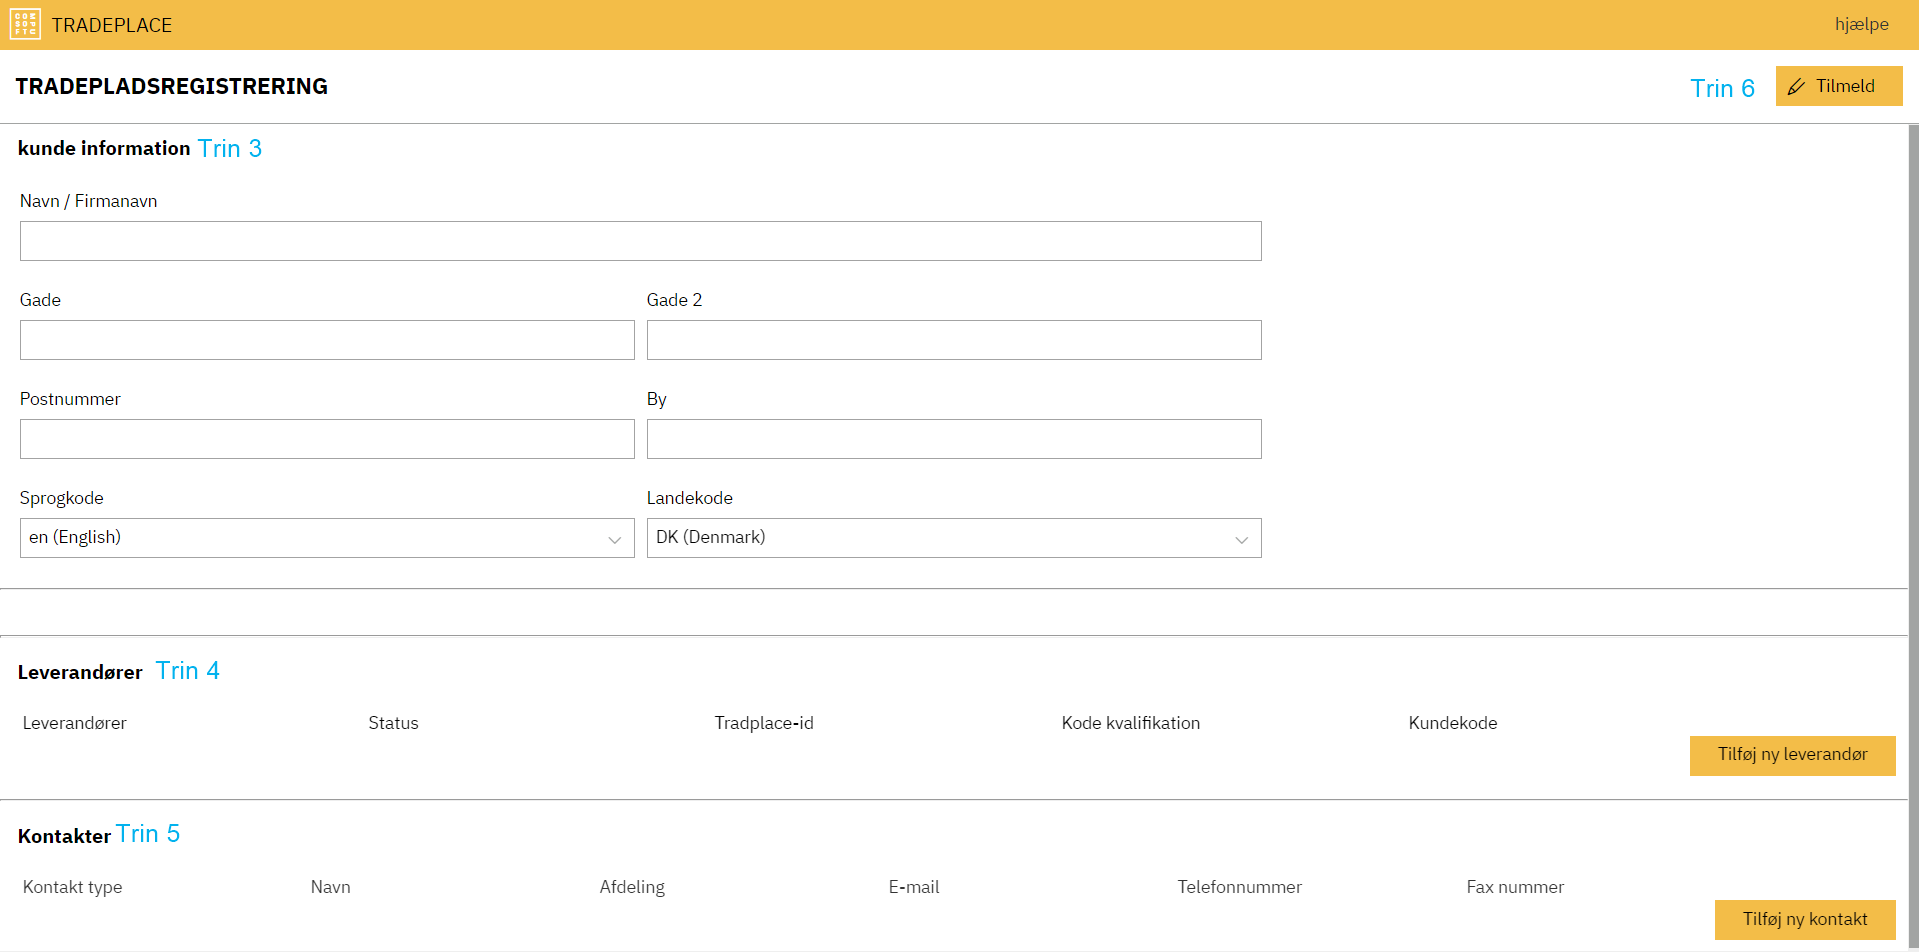The height and width of the screenshot is (952, 1919).
Task: Click the Telefonnummer column header
Action: pyautogui.click(x=1239, y=887)
